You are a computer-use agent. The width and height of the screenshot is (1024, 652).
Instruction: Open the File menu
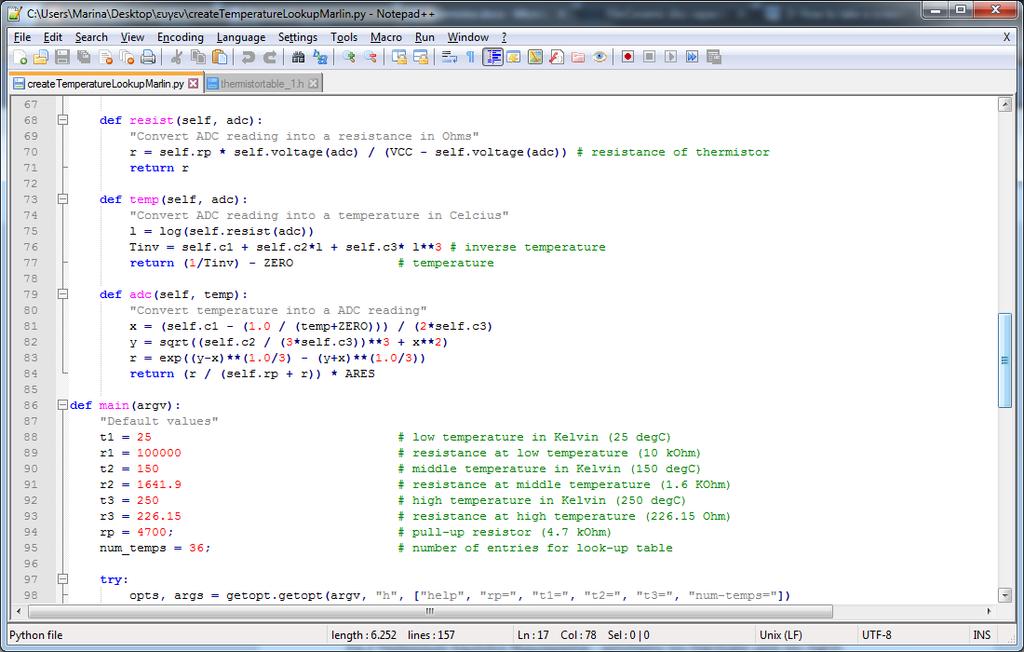22,37
